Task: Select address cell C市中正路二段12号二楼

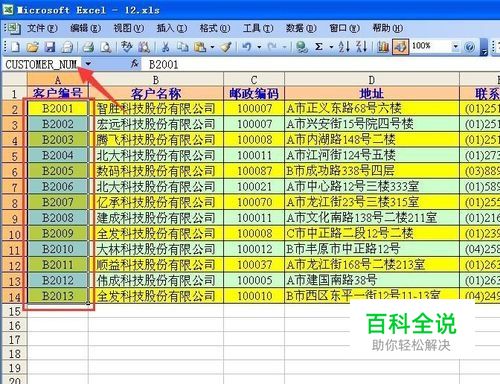Action: pos(372,233)
